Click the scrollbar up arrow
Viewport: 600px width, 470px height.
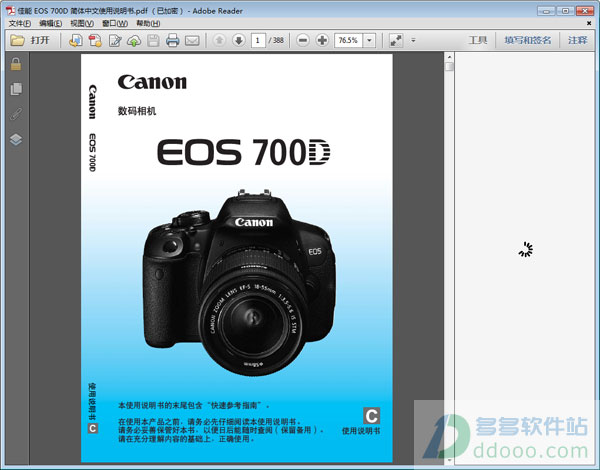point(449,57)
